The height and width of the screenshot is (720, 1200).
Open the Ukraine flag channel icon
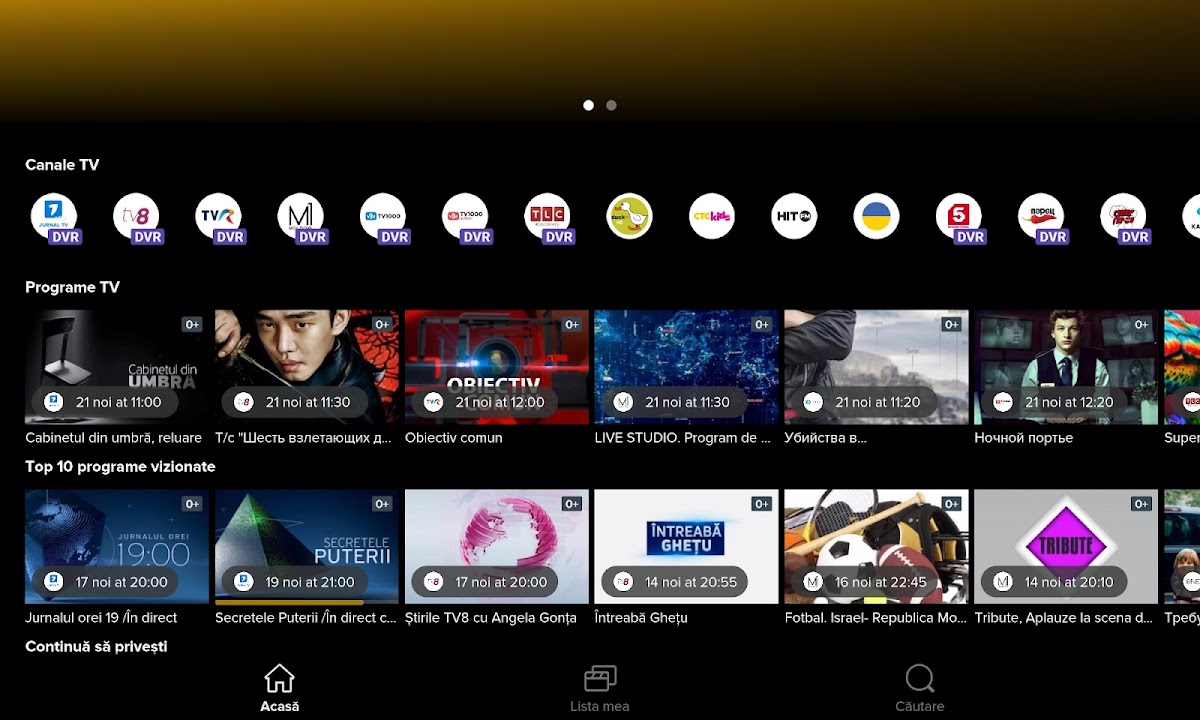coord(876,217)
